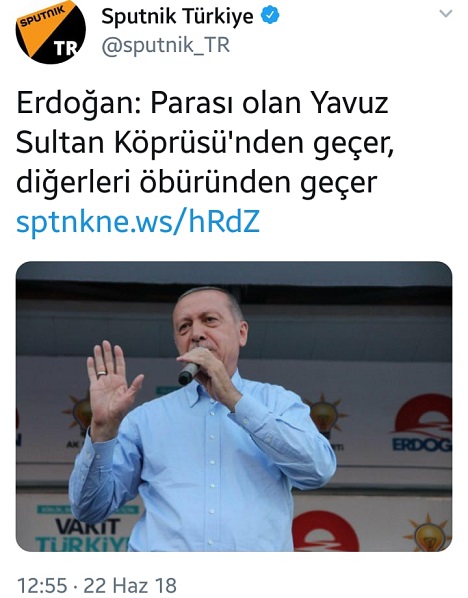468x598 pixels.
Task: Open the attached Erdoğan rally photo
Action: coord(234,406)
